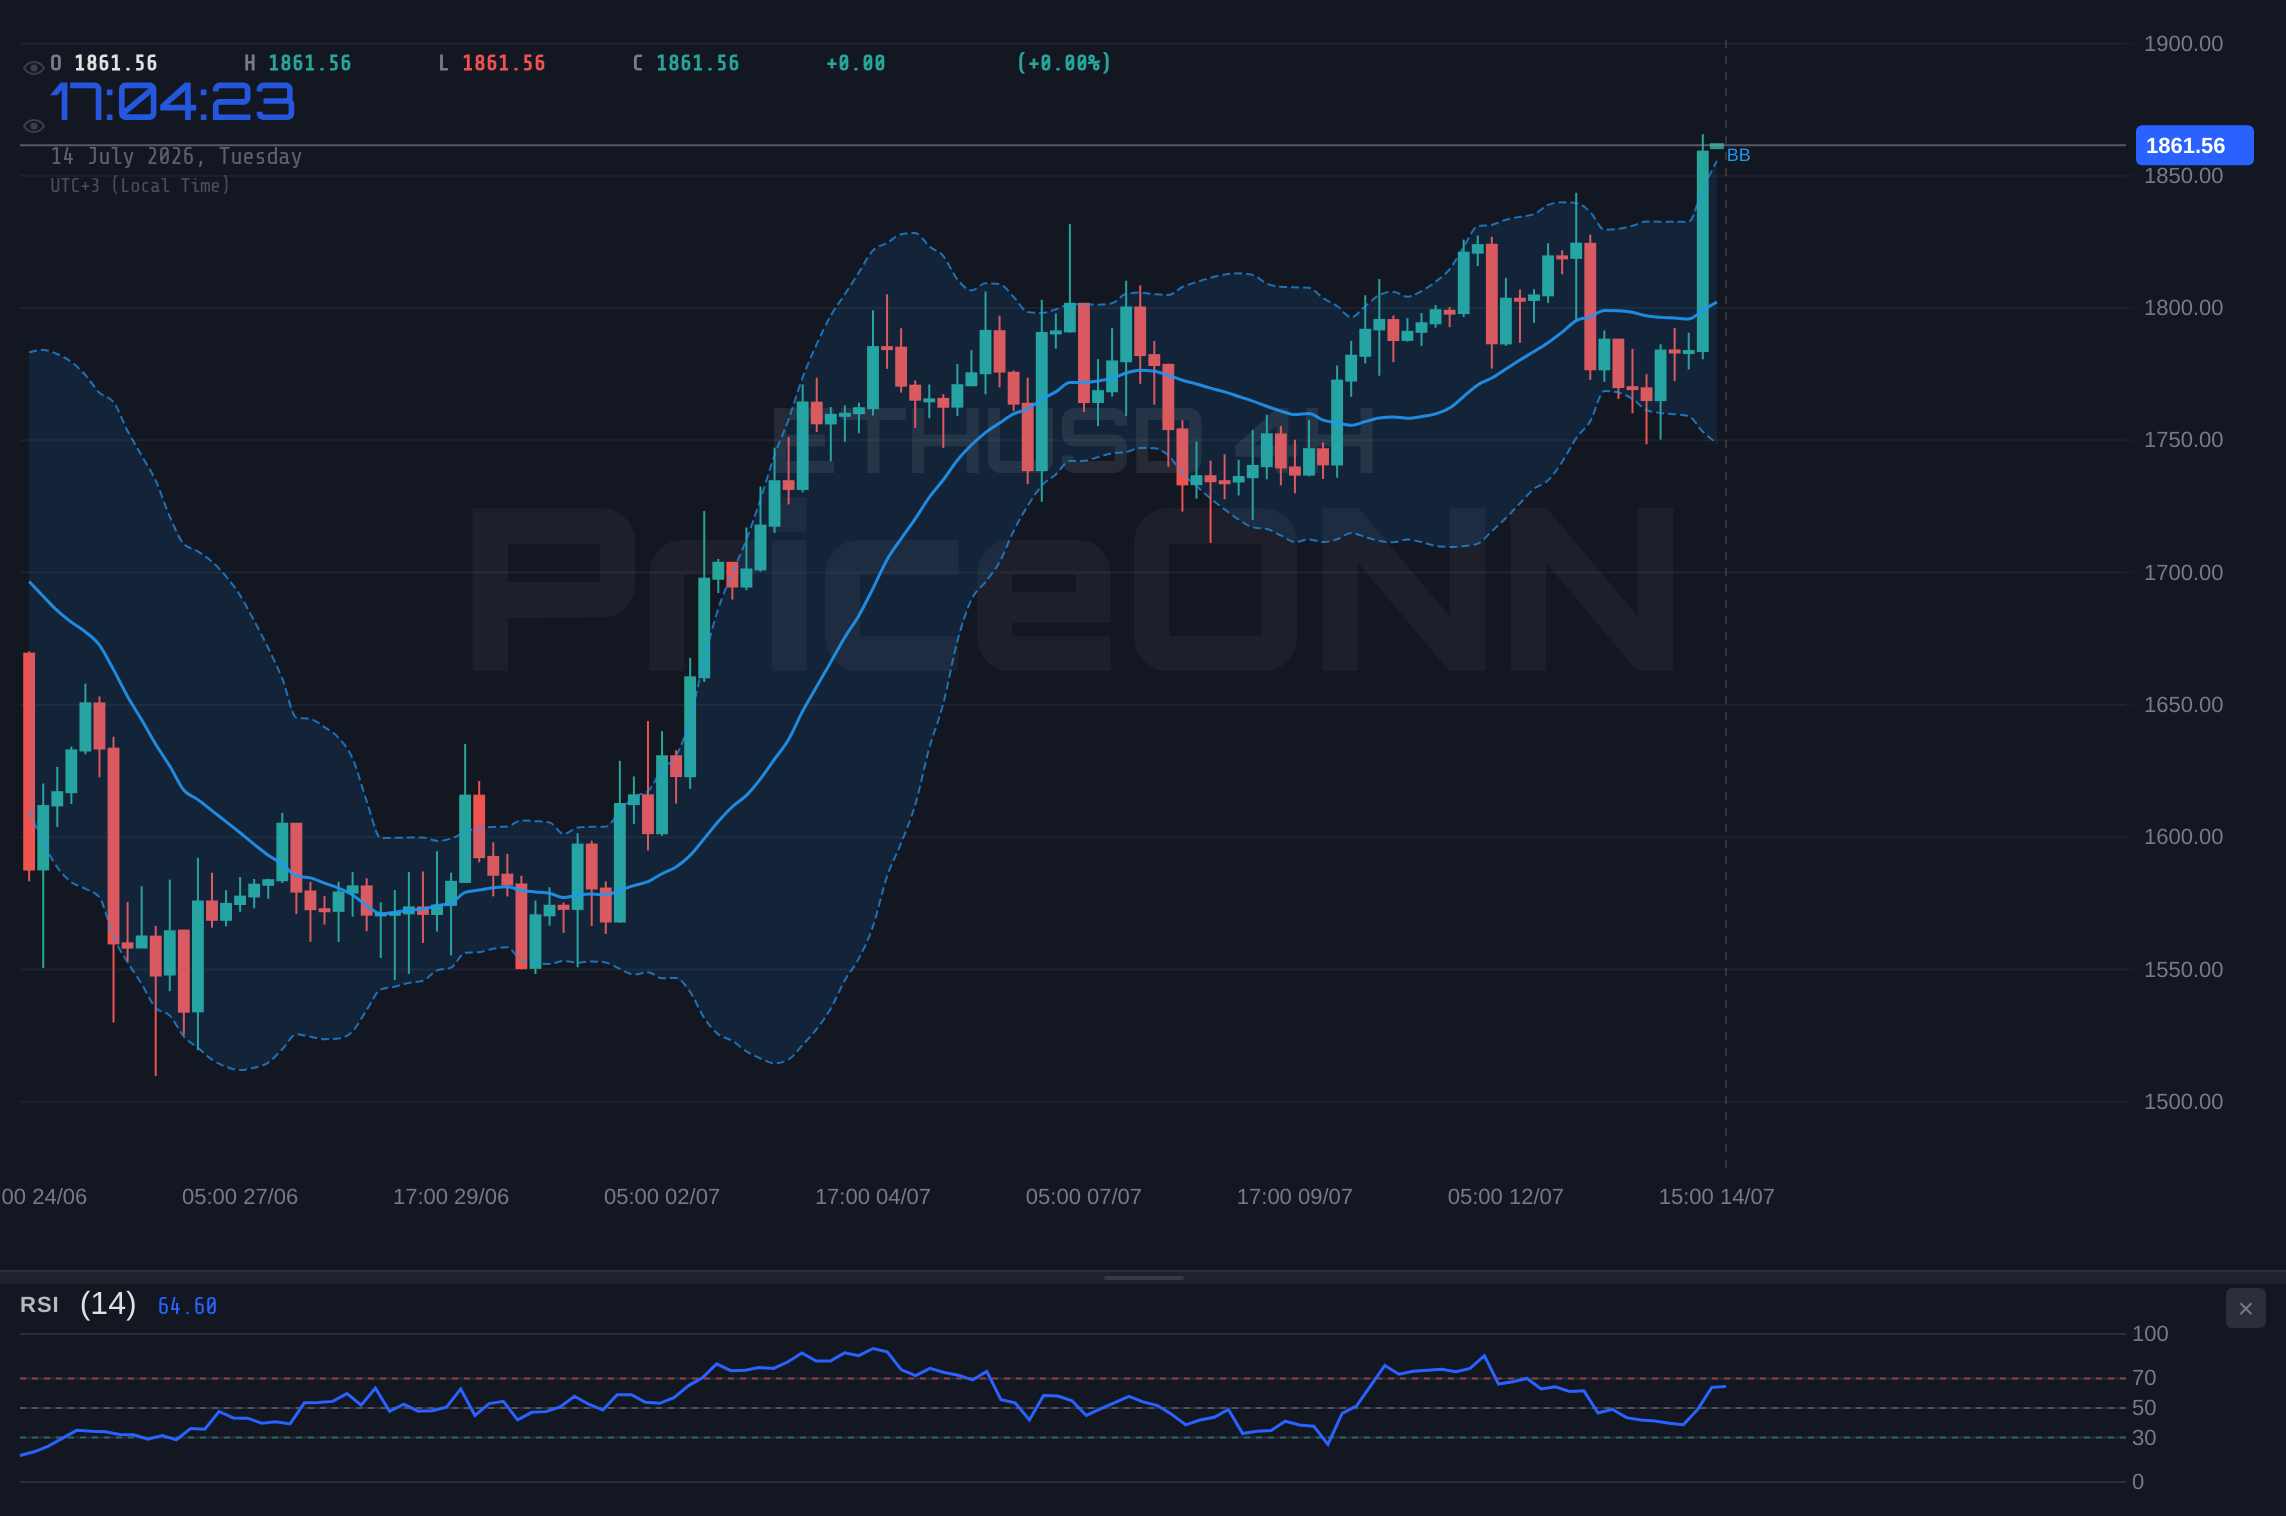Click the 05:00 12/07 time label
Viewport: 2286px width, 1516px height.
tap(1506, 1197)
